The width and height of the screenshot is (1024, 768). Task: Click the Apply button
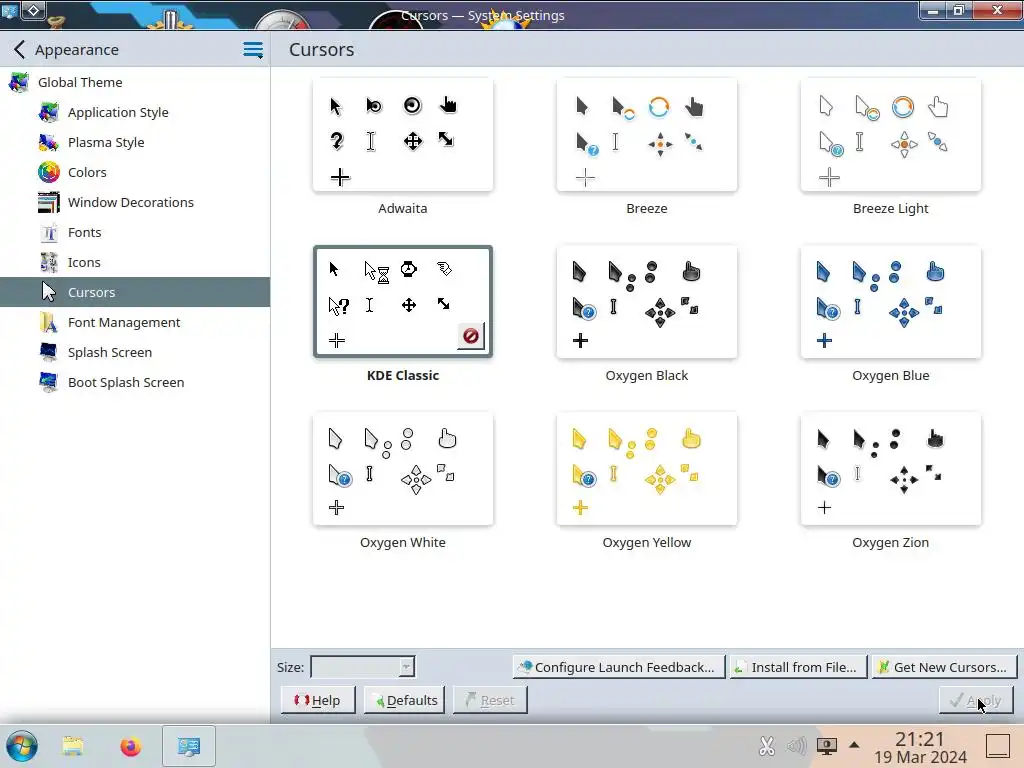click(976, 700)
